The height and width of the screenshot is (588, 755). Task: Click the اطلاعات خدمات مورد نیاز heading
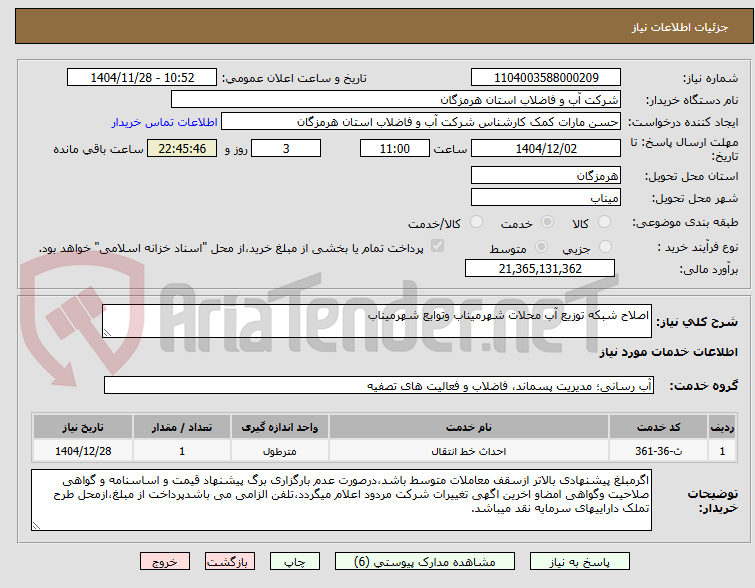pyautogui.click(x=668, y=352)
